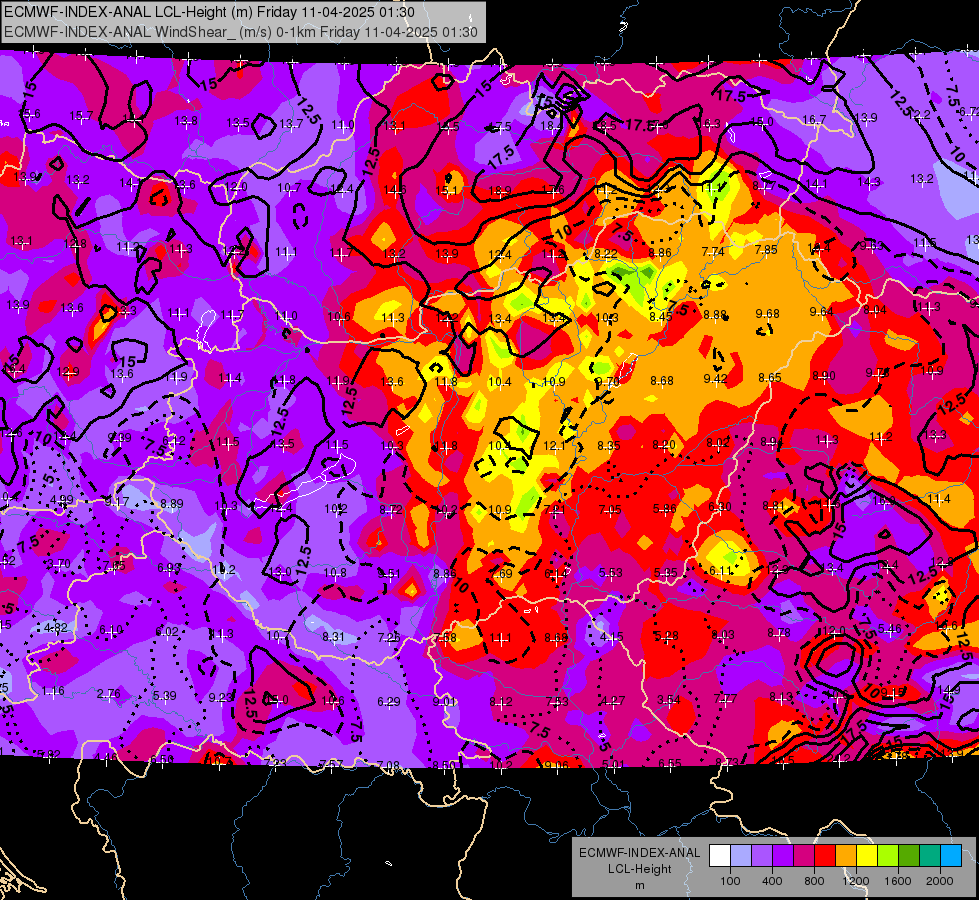Click the wind shear value '3.54'
The width and height of the screenshot is (979, 900).
click(668, 700)
